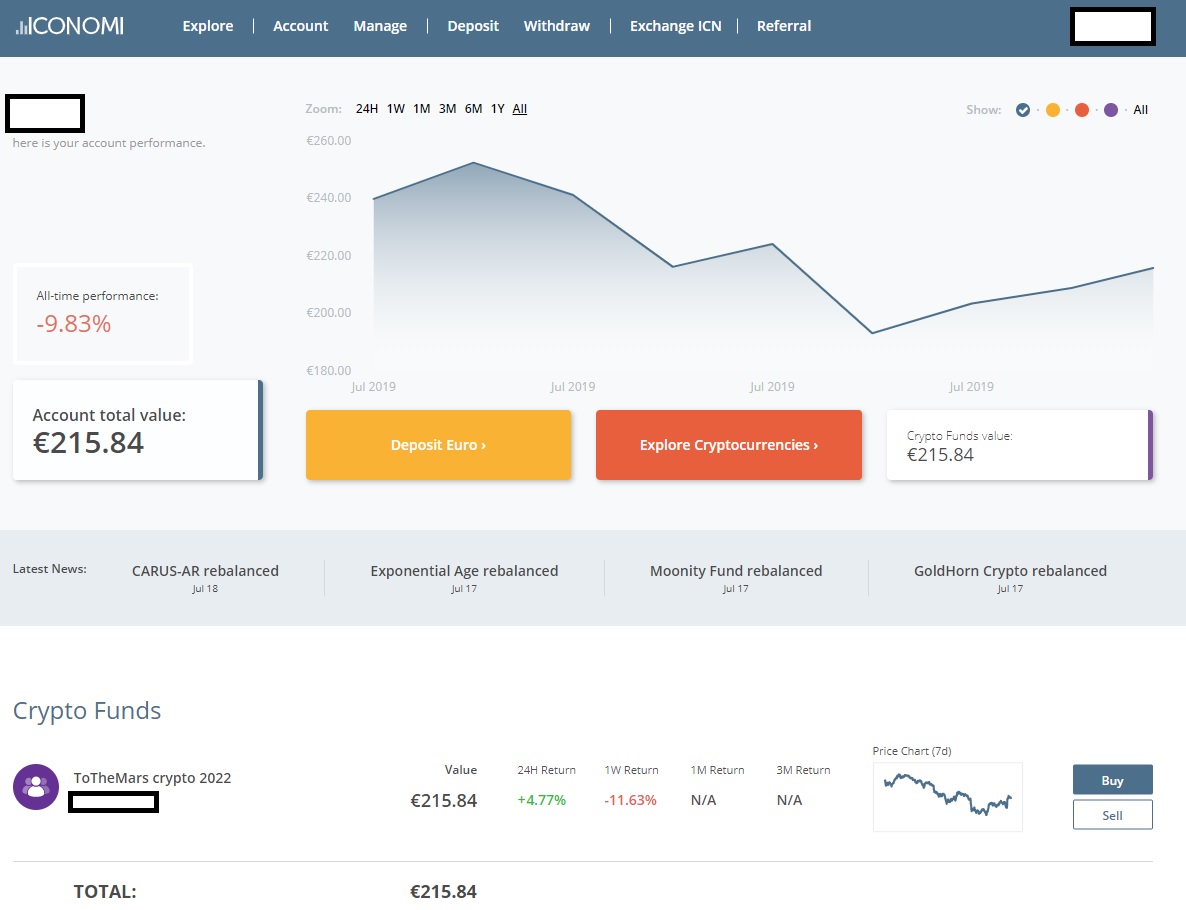Click the +4.77% 24H return value
Image resolution: width=1186 pixels, height=910 pixels.
[x=542, y=800]
